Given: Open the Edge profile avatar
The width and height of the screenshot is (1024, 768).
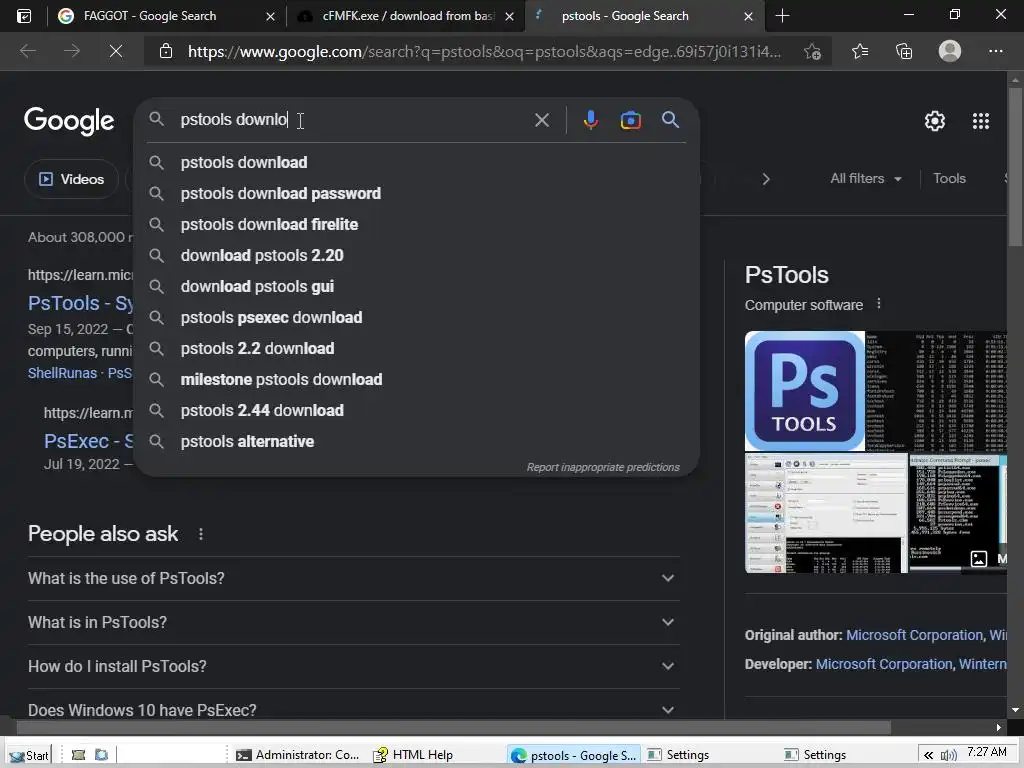Looking at the screenshot, I should click(950, 51).
